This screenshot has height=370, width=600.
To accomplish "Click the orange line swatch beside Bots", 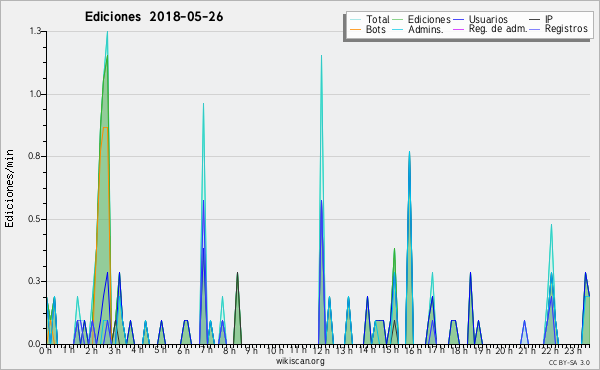I will click(x=355, y=29).
